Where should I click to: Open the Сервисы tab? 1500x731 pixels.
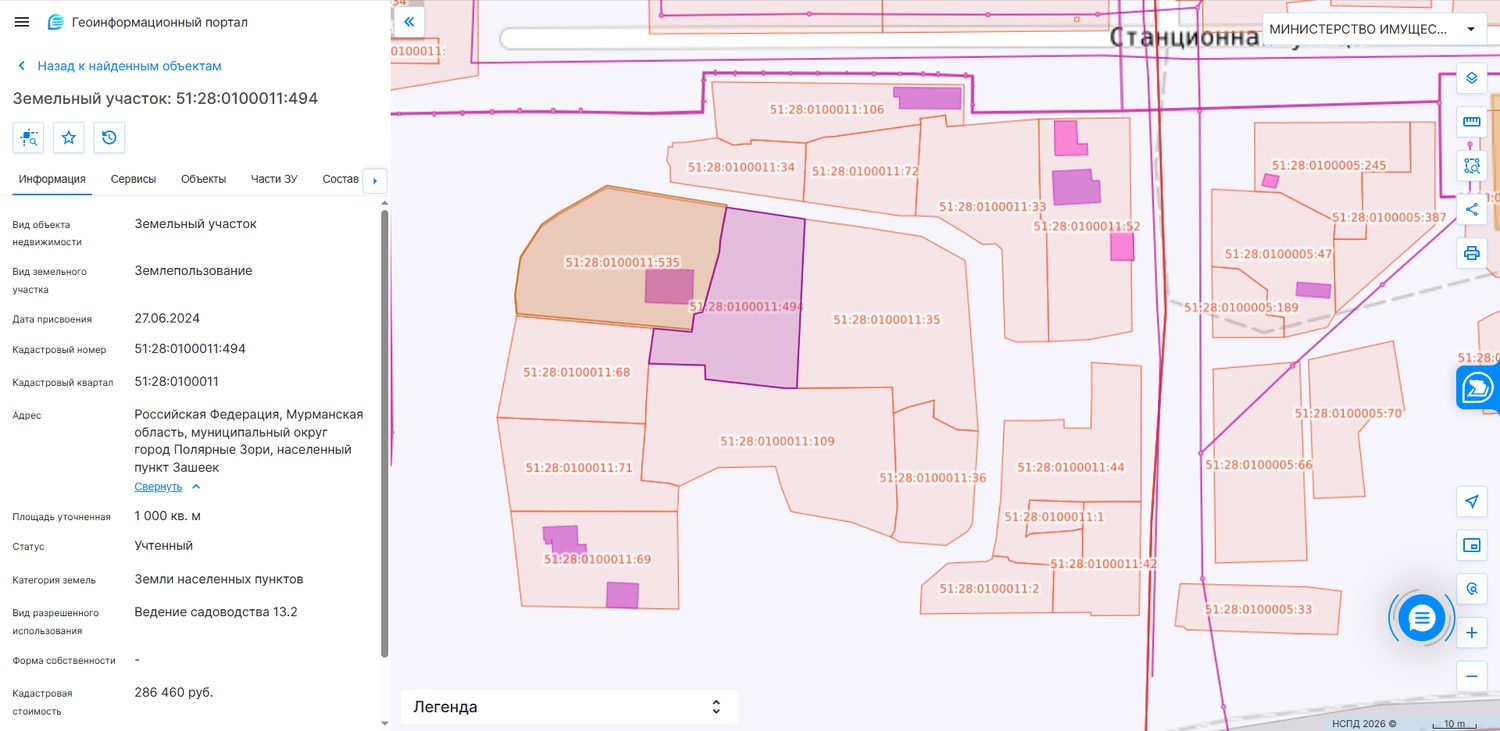133,179
